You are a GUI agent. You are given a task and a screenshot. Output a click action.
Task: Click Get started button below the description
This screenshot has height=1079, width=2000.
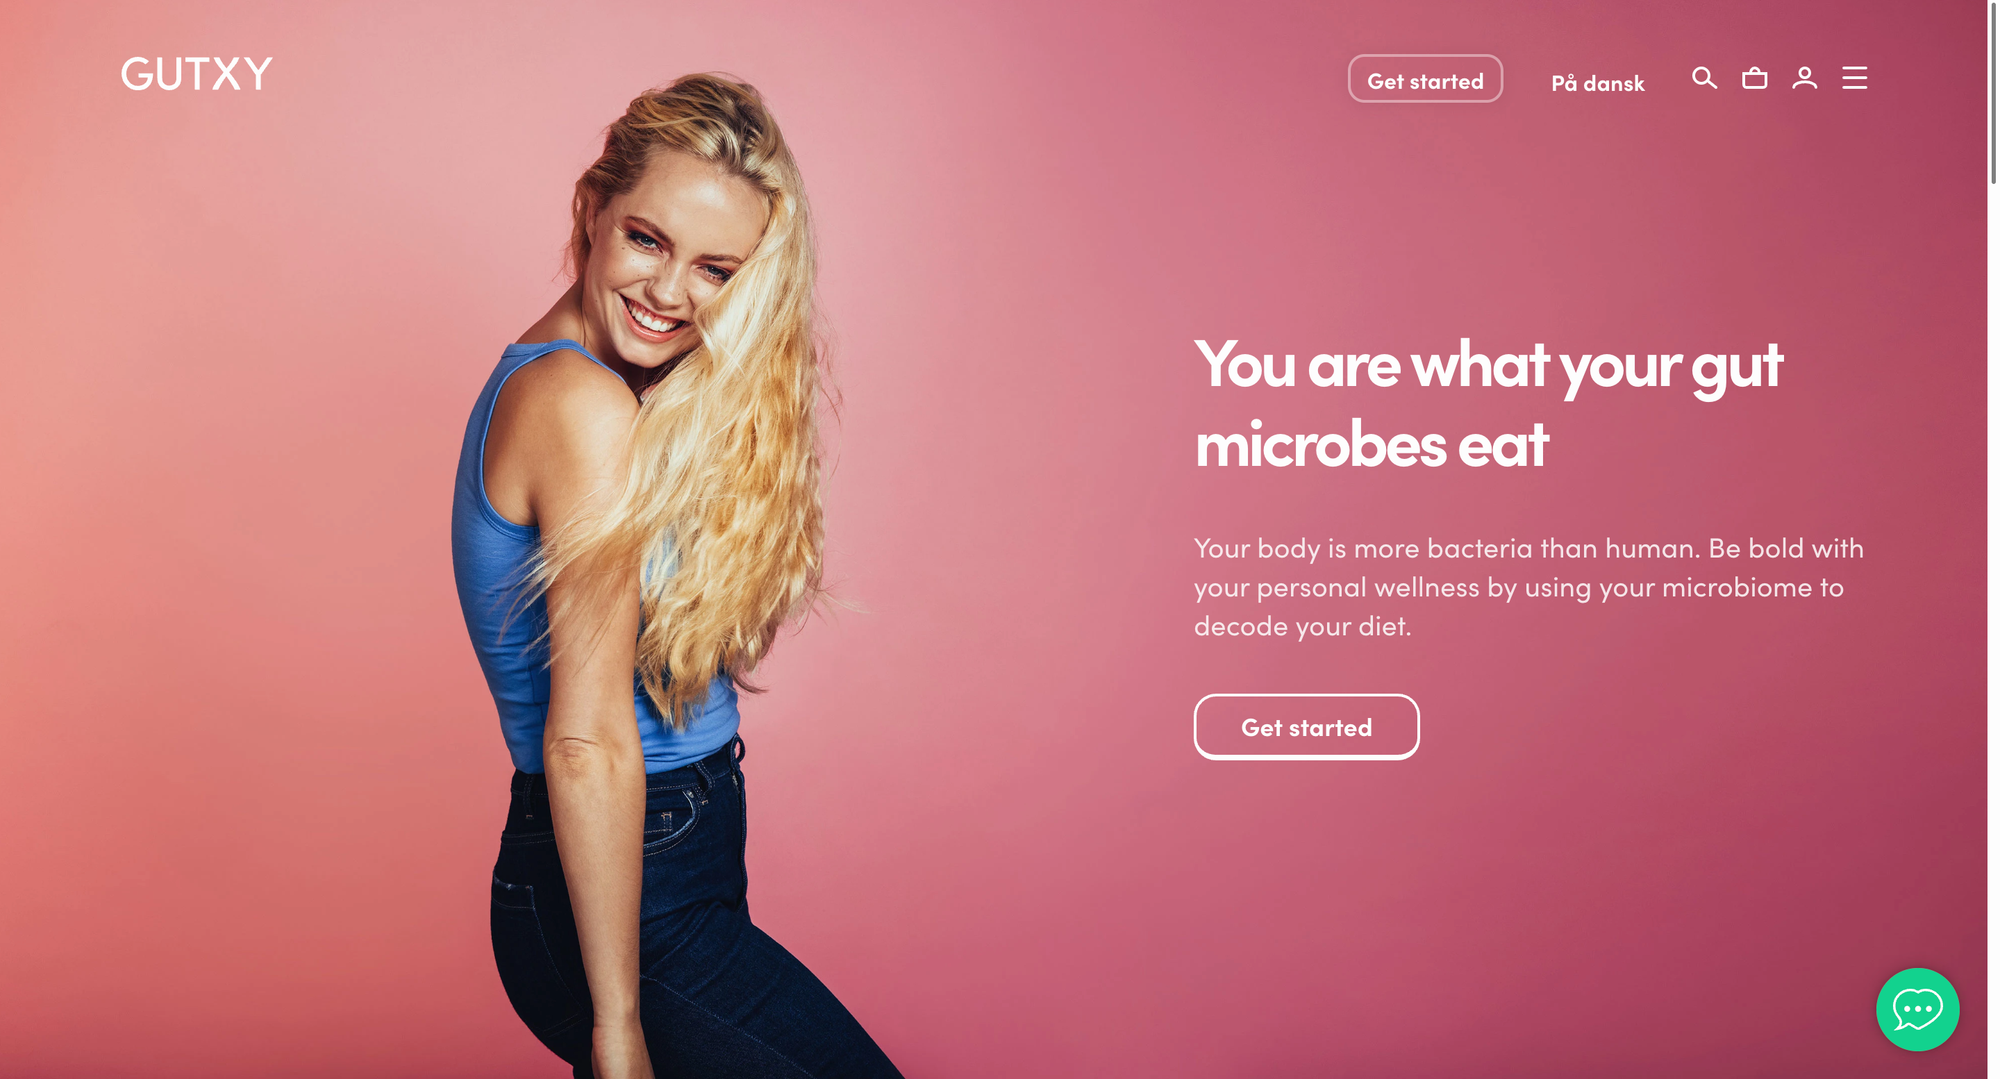point(1306,727)
